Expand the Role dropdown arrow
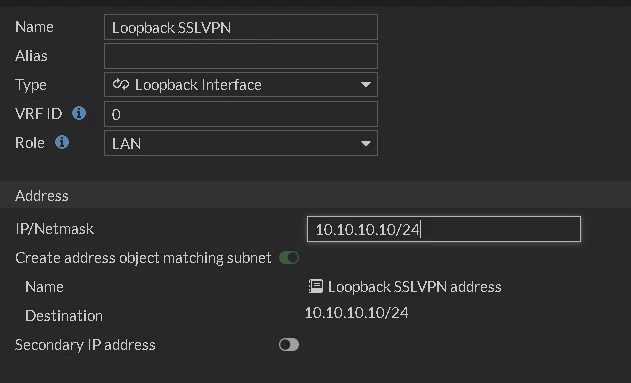 pyautogui.click(x=366, y=144)
